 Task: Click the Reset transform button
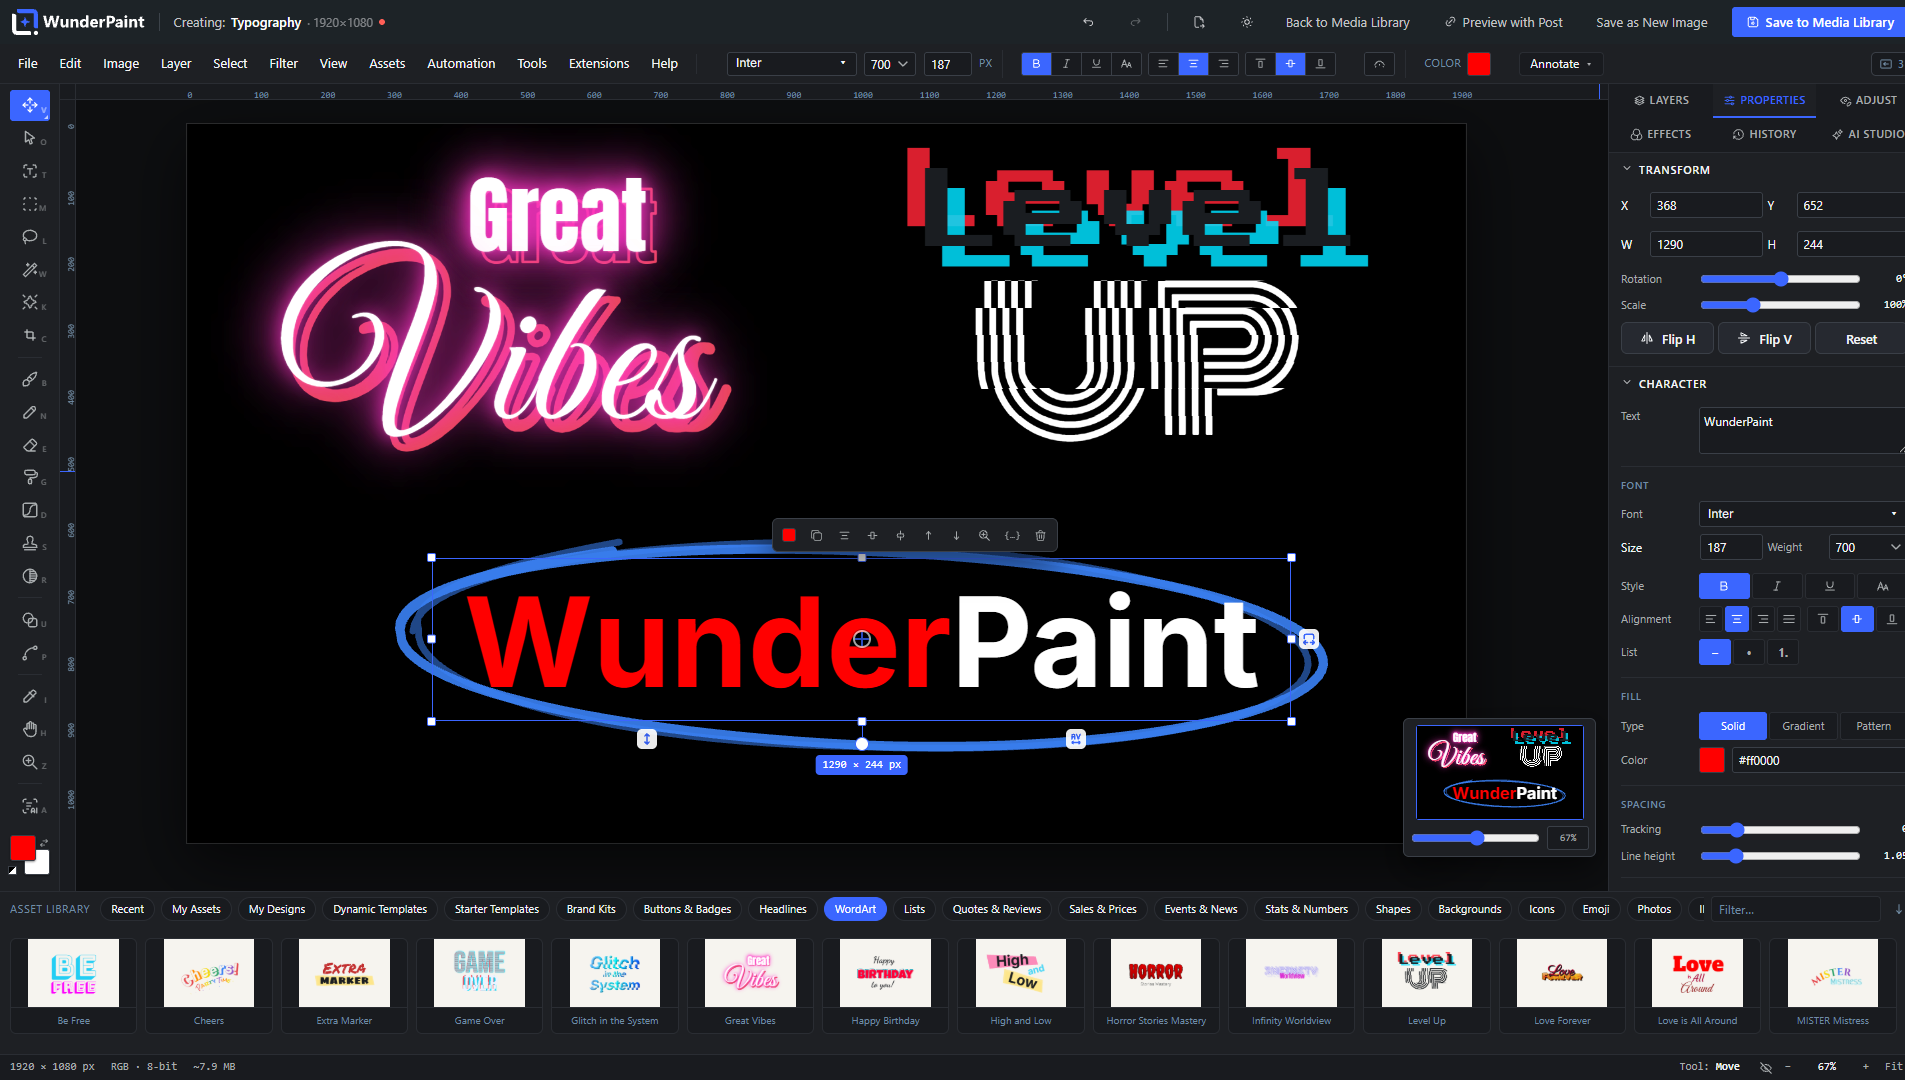(1860, 339)
